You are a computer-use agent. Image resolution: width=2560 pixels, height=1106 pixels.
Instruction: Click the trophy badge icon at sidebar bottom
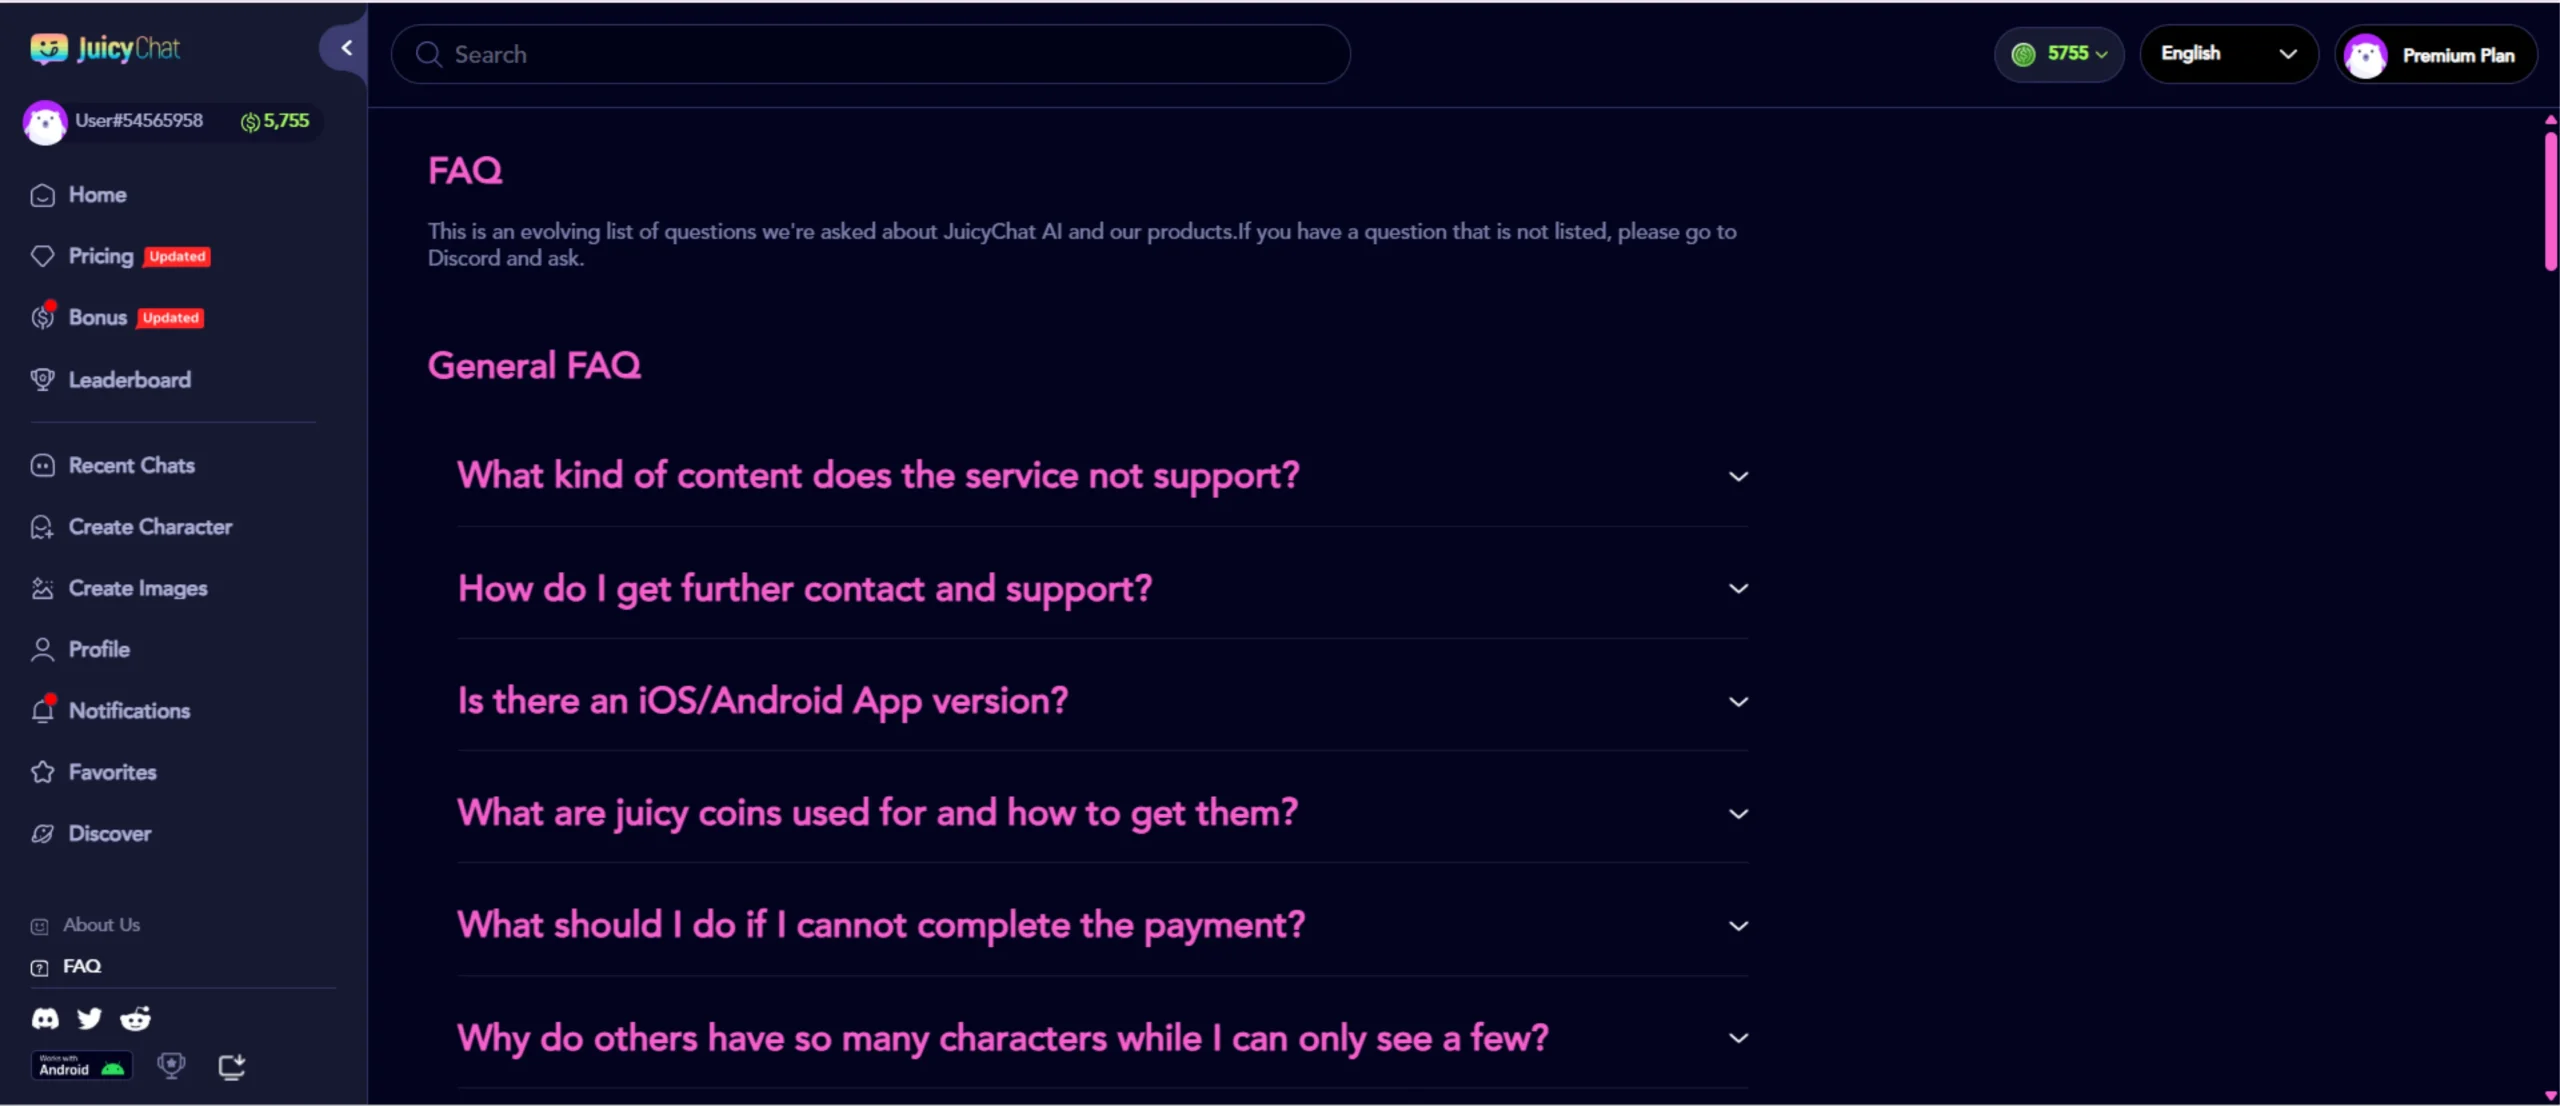(x=172, y=1066)
